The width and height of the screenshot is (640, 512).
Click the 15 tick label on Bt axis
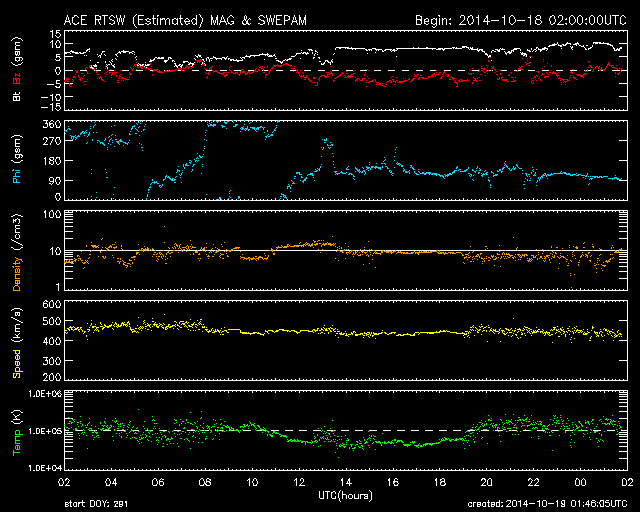point(56,34)
